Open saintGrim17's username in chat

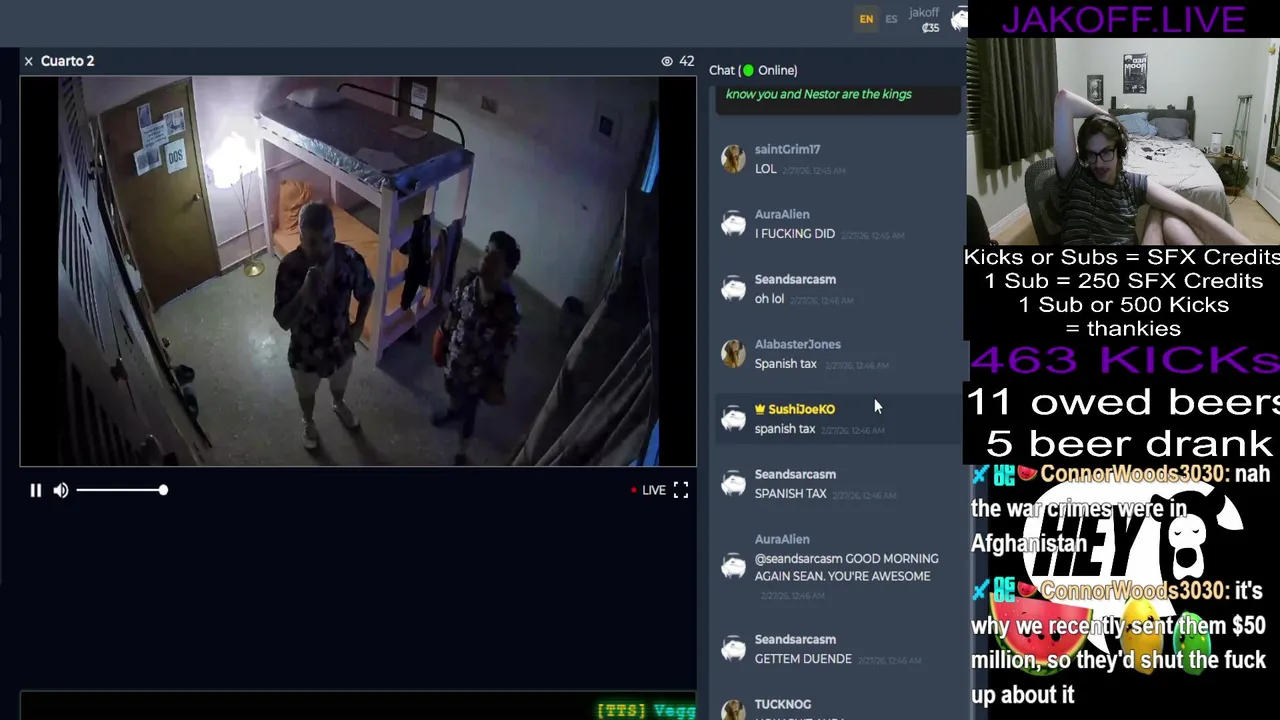pyautogui.click(x=787, y=149)
